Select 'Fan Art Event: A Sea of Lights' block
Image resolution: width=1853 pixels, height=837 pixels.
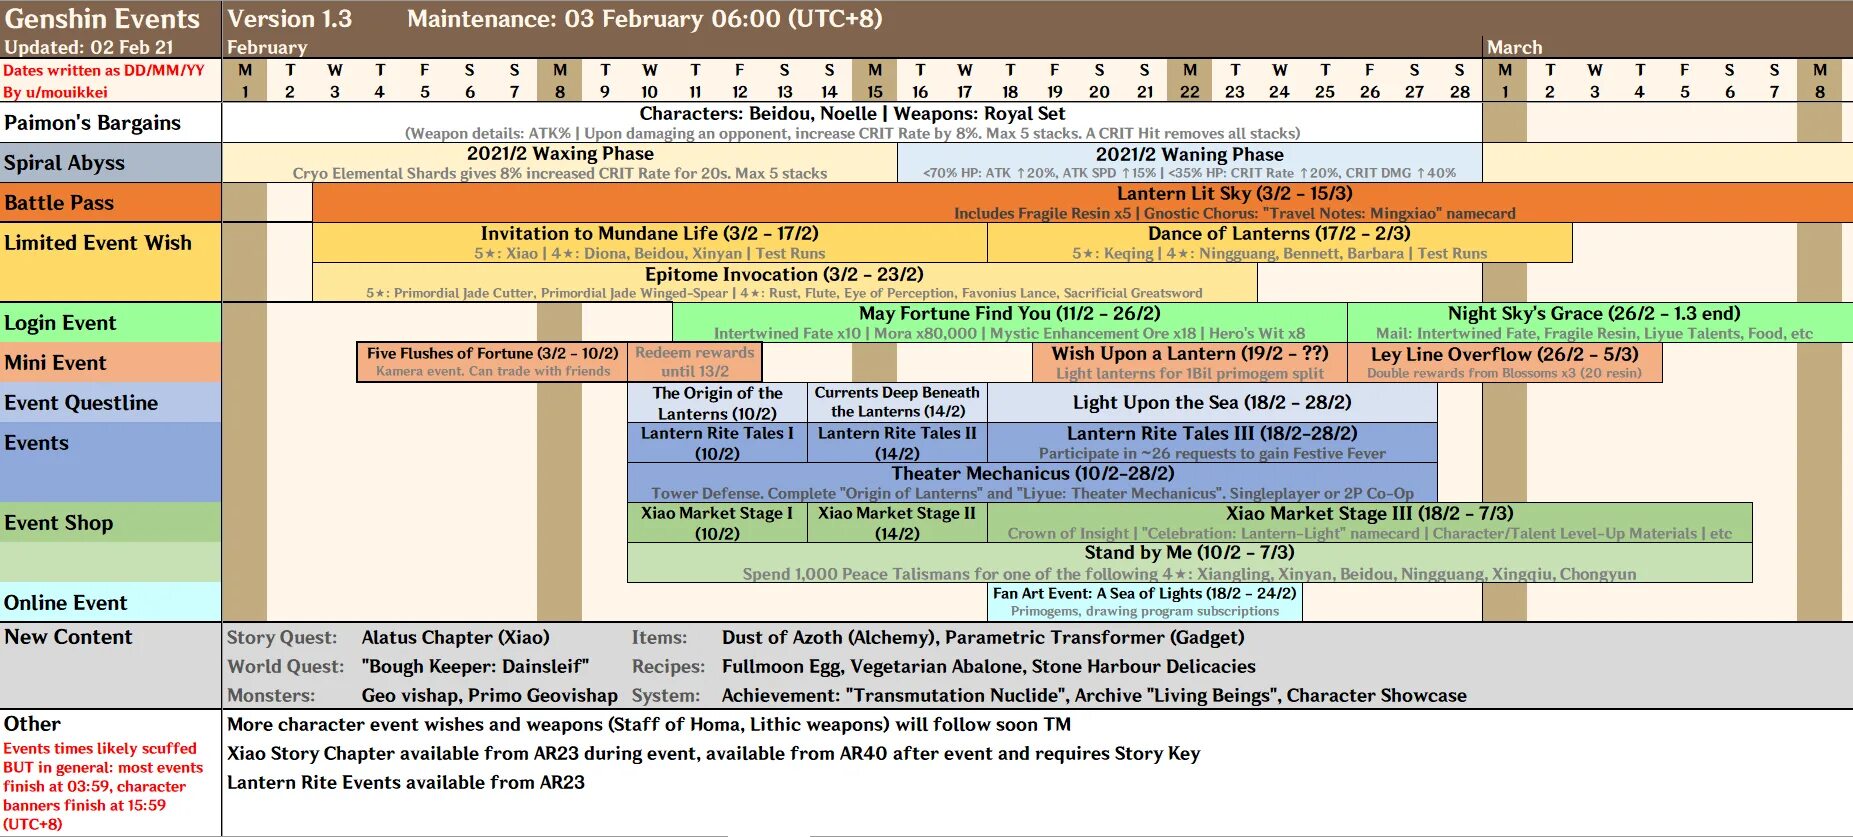(1145, 602)
